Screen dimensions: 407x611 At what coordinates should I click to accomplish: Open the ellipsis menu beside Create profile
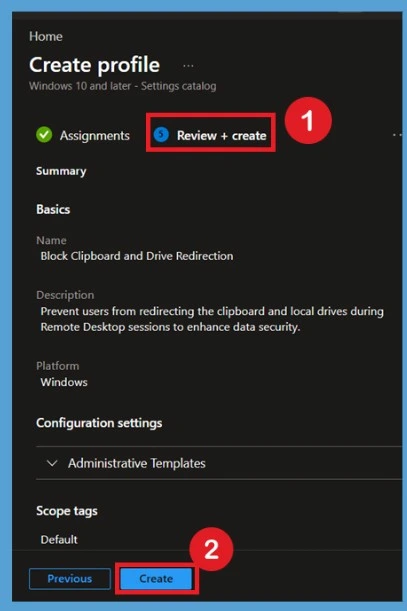pos(188,65)
